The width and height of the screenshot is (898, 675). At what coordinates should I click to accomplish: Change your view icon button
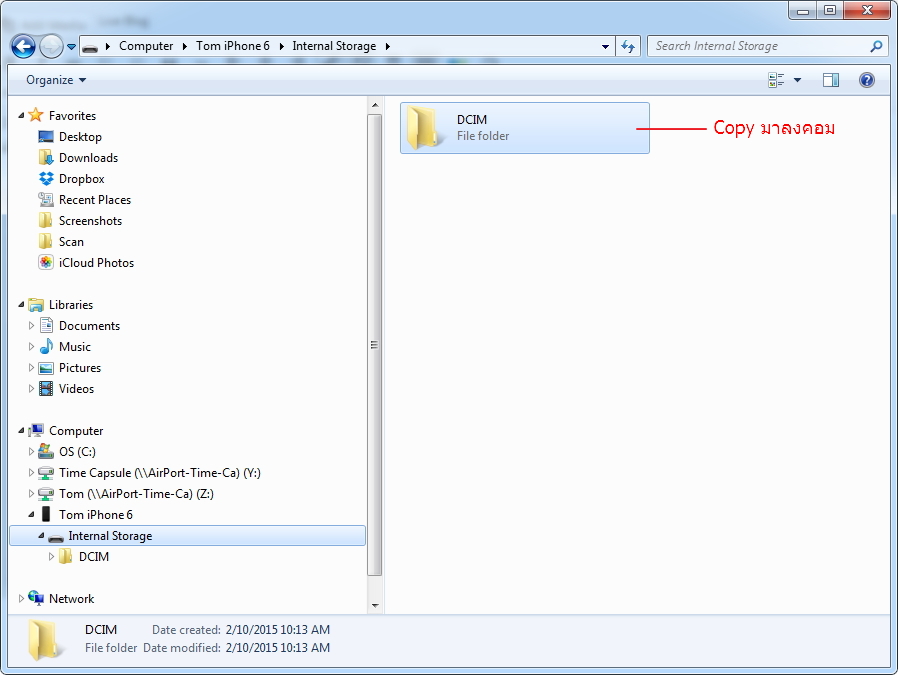coord(776,80)
